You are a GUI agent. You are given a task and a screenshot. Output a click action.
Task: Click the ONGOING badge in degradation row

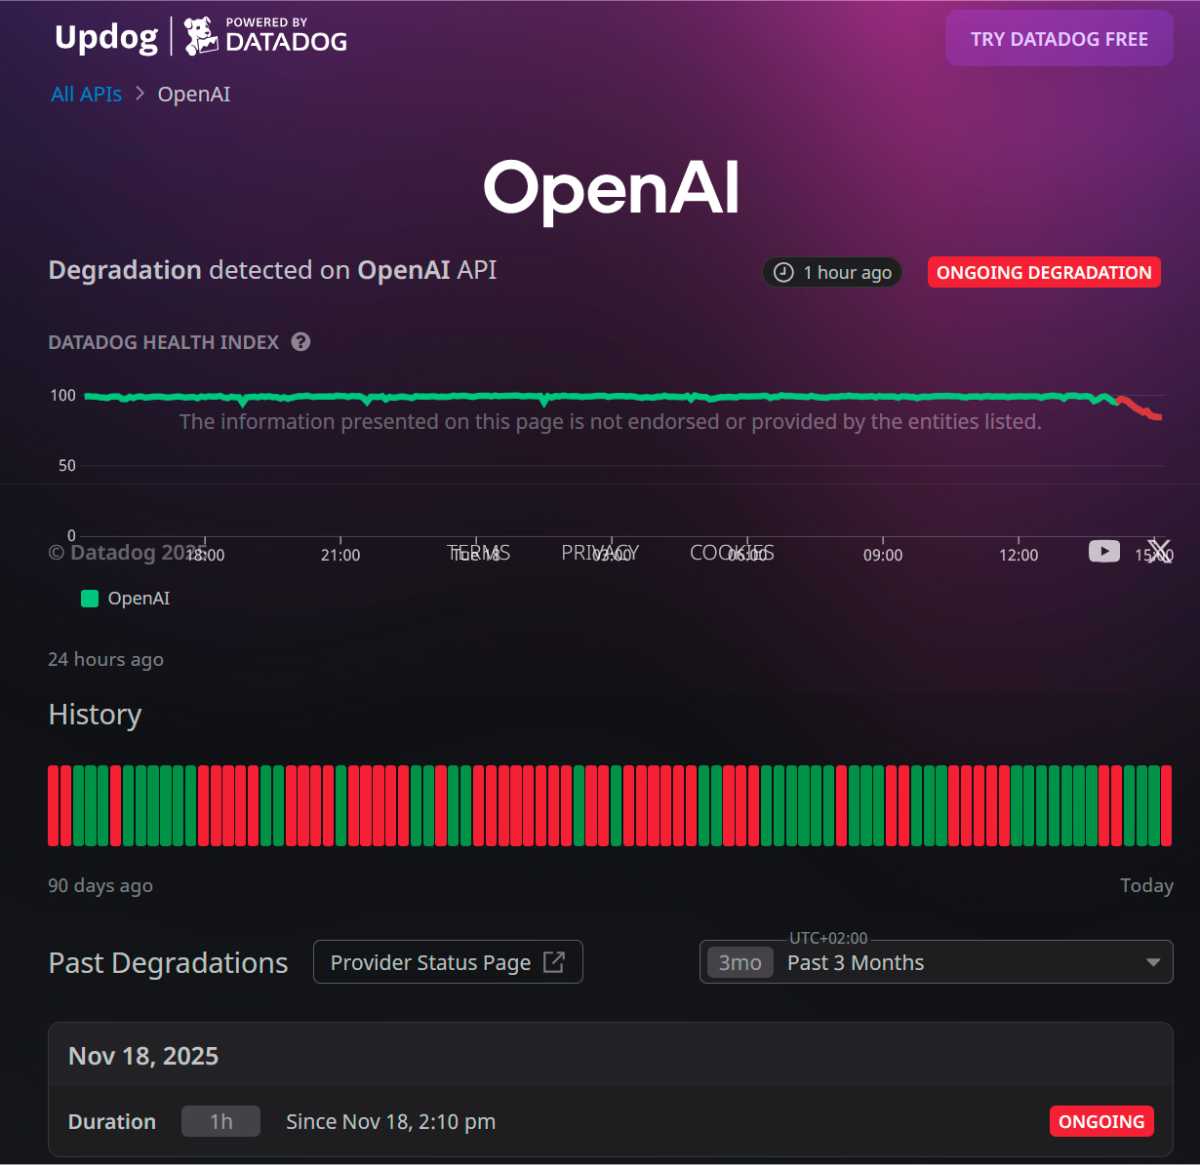[1101, 1121]
